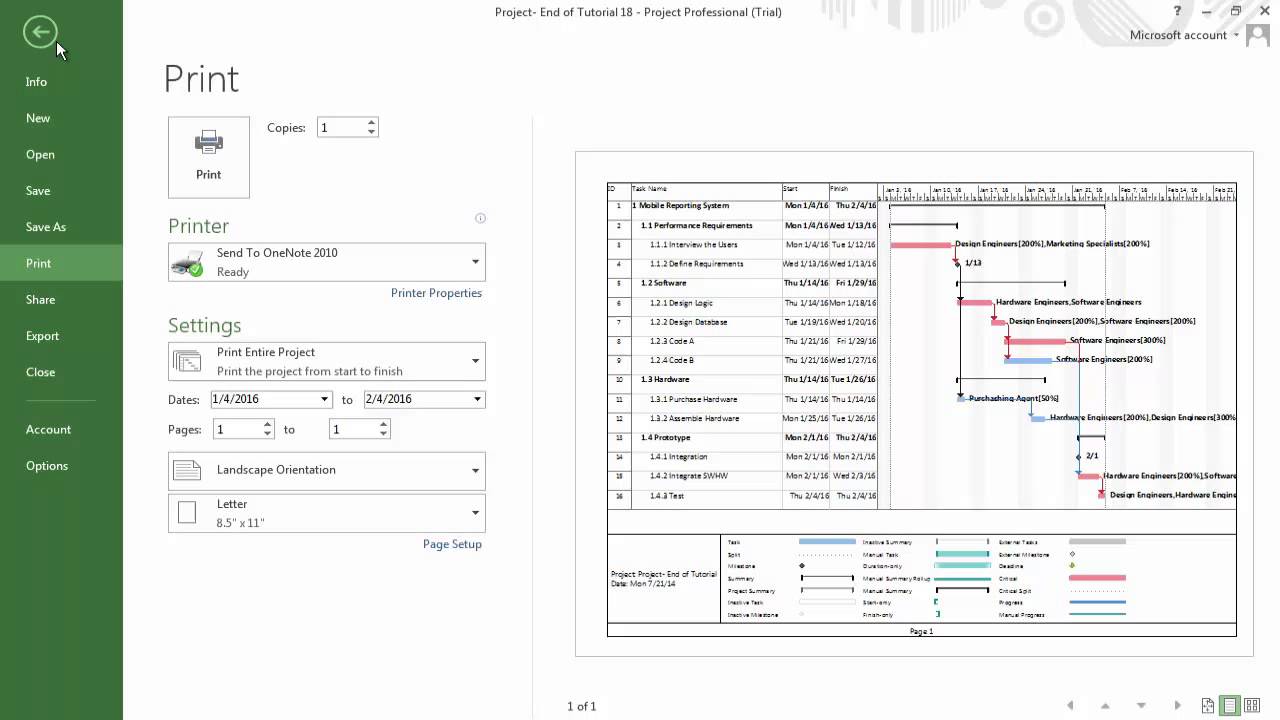Open the Share page
This screenshot has height=720, width=1280.
[40, 299]
